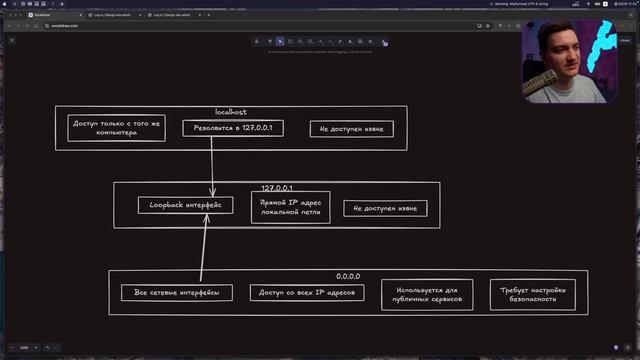Select the Selection arrow tool
The height and width of the screenshot is (360, 640).
280,42
